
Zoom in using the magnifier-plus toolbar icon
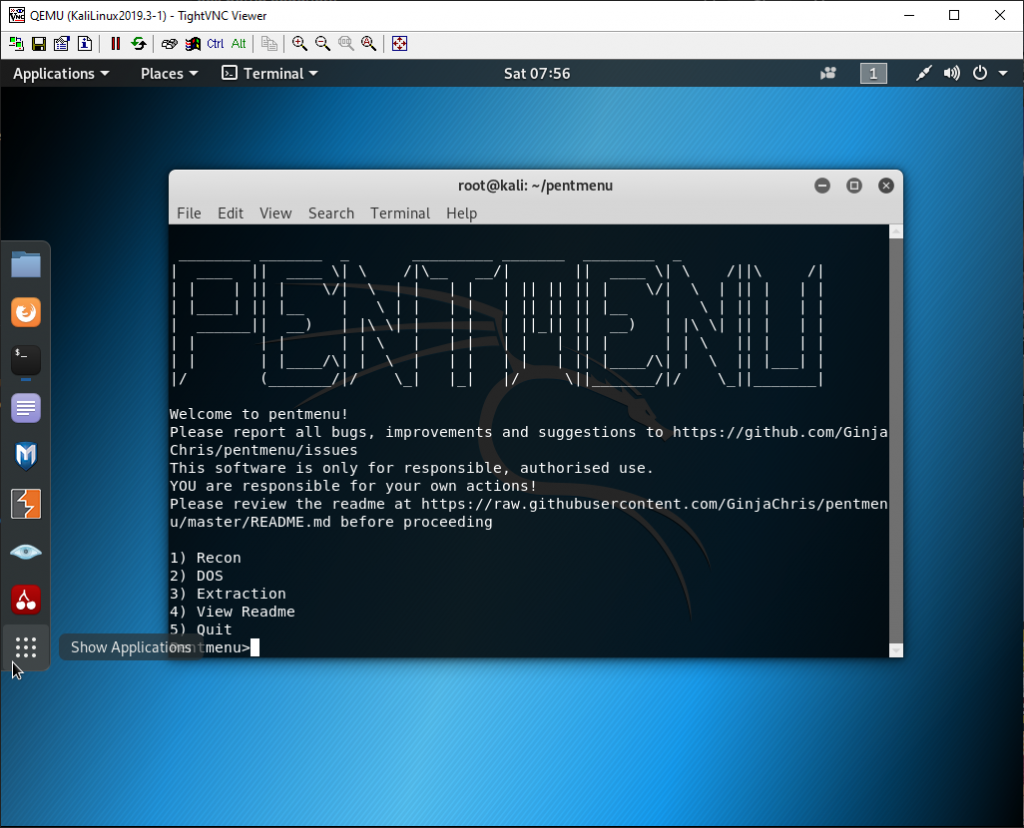click(300, 44)
